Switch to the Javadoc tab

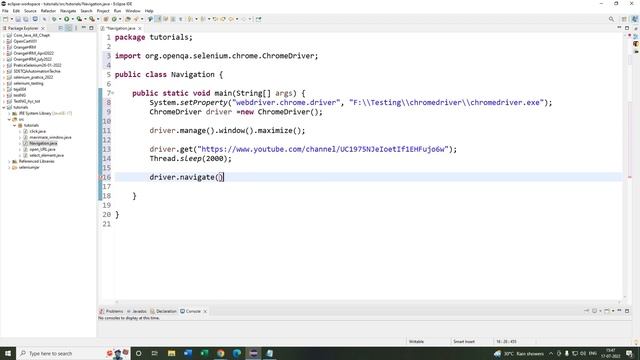point(137,311)
